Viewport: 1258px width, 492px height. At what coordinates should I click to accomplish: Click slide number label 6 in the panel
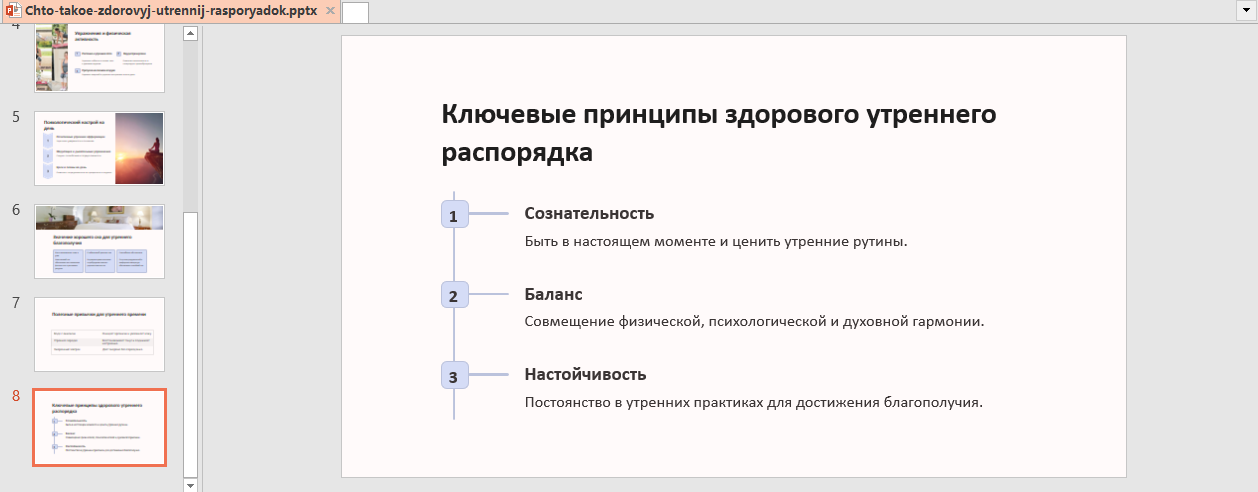tap(16, 210)
